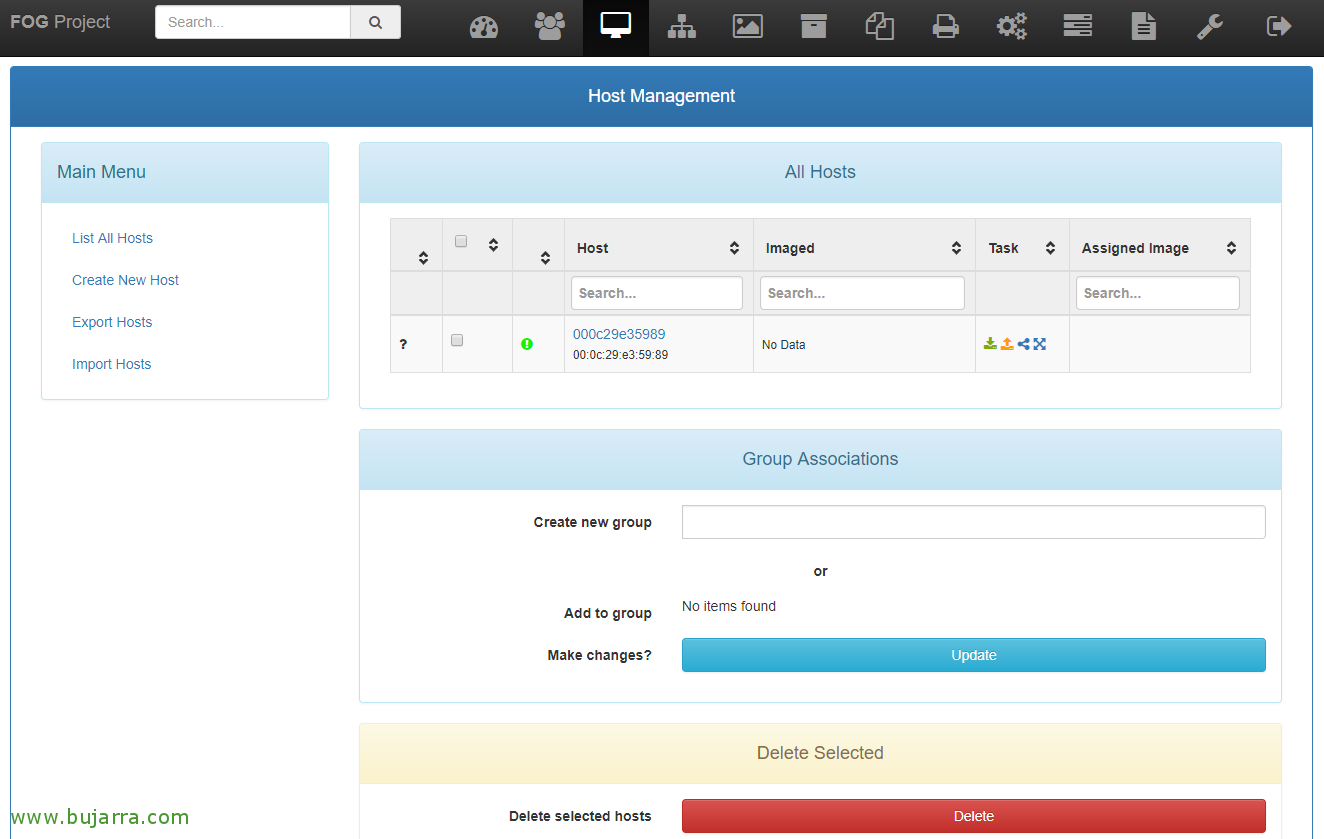This screenshot has height=839, width=1324.
Task: Click the Host Management title bar
Action: point(661,96)
